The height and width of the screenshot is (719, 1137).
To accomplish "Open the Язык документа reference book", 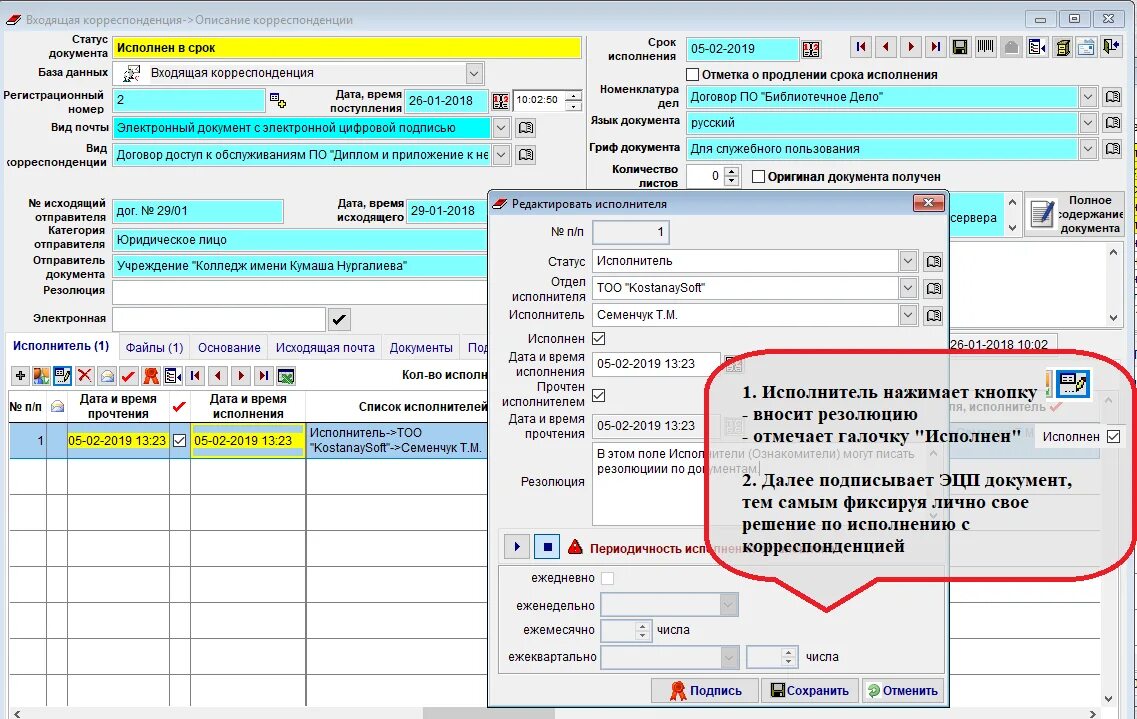I will coord(1113,122).
